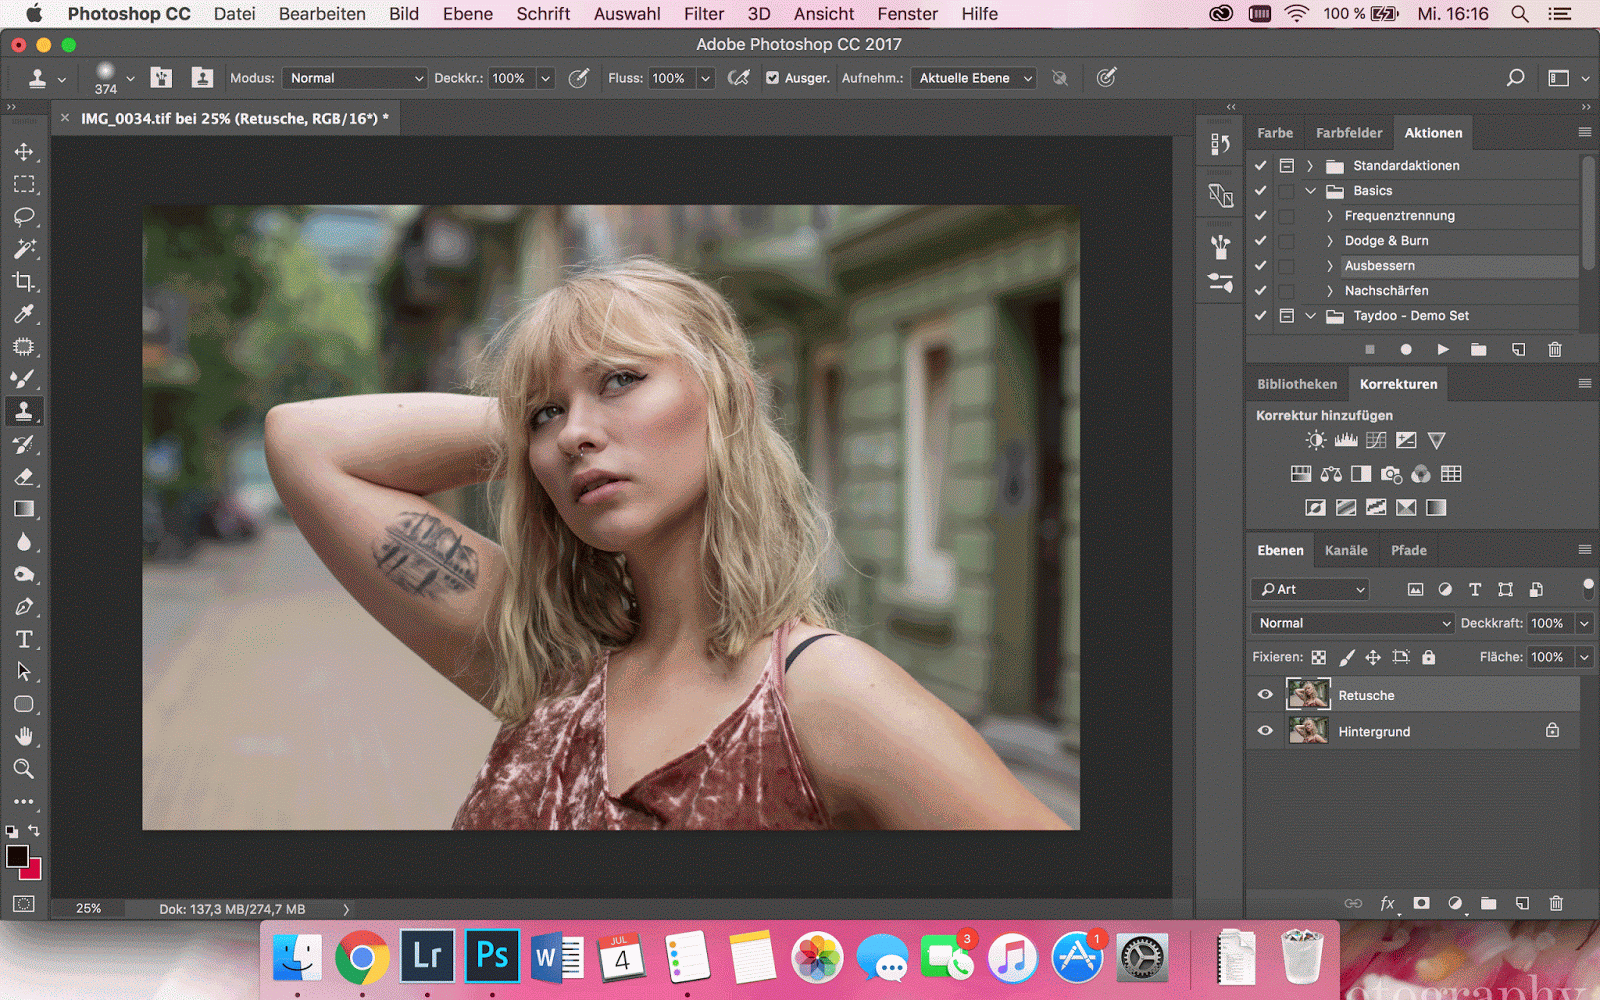This screenshot has height=1000, width=1600.
Task: Expand the Frequenztrennung action
Action: (1329, 216)
